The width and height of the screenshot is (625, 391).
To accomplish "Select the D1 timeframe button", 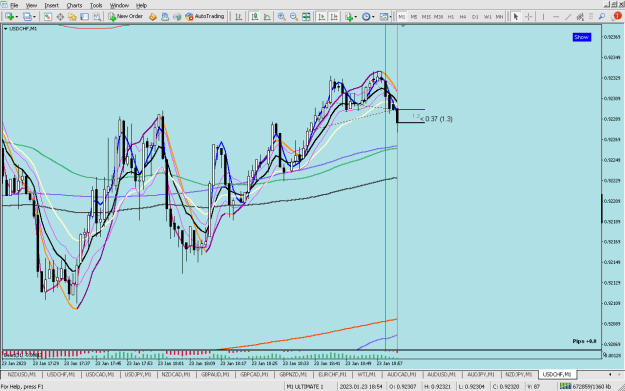I will [x=475, y=17].
